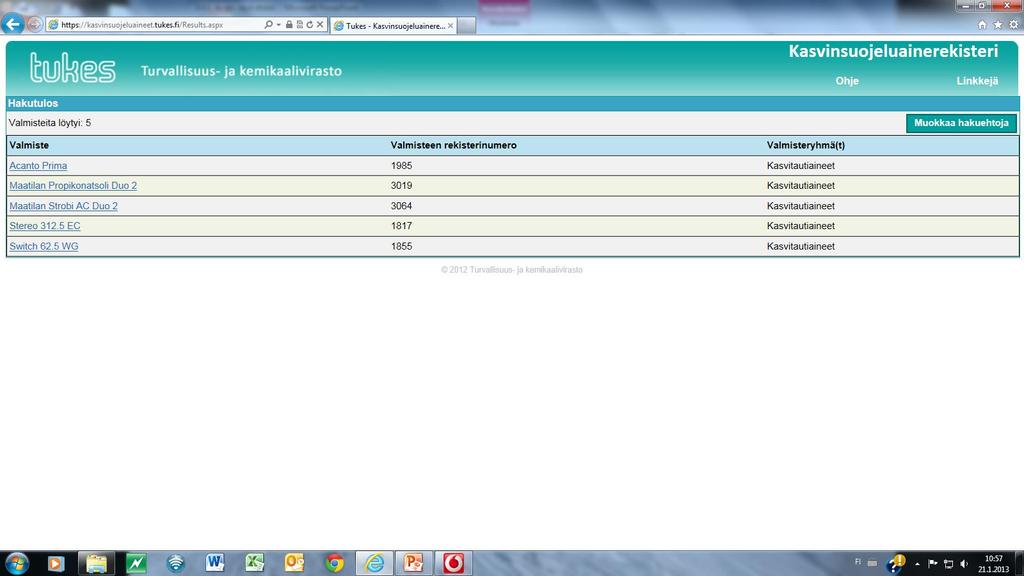Open PowerPoint from taskbar
The image size is (1024, 576).
point(413,563)
